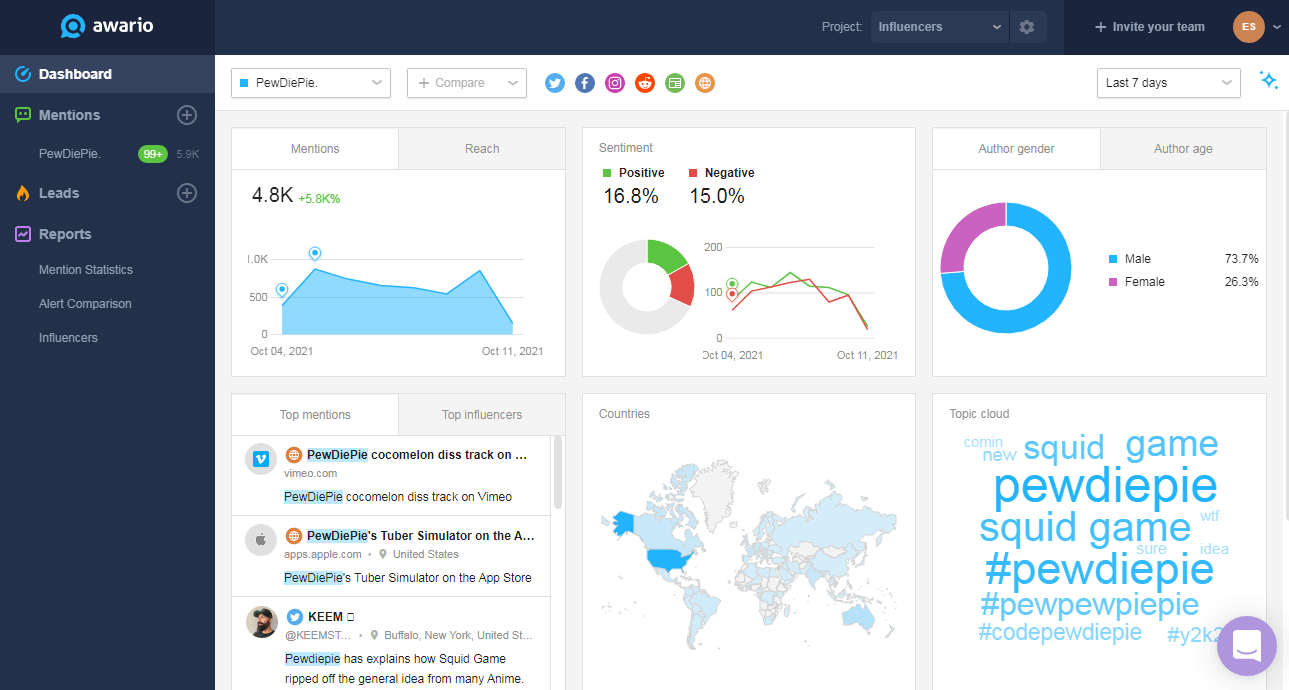Open Leads section in sidebar
Screen dimensions: 1289x690
pyautogui.click(x=59, y=193)
